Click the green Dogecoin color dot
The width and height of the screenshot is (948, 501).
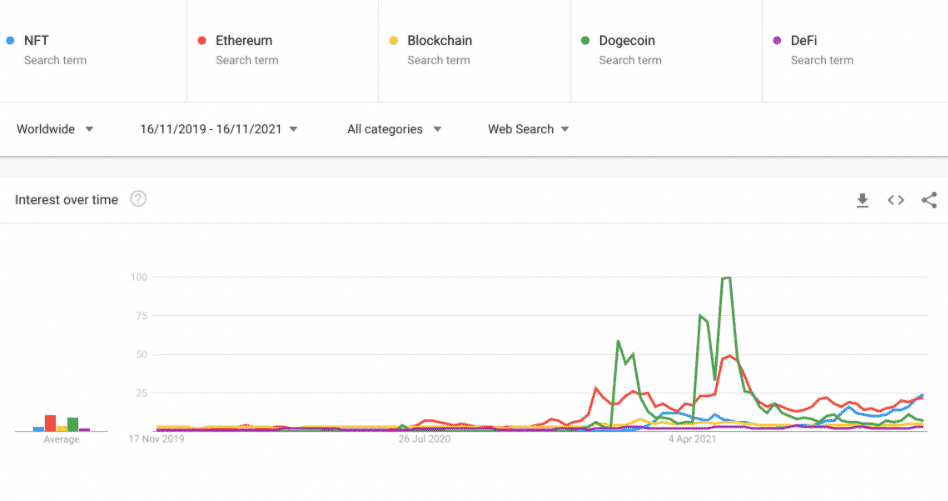(585, 41)
